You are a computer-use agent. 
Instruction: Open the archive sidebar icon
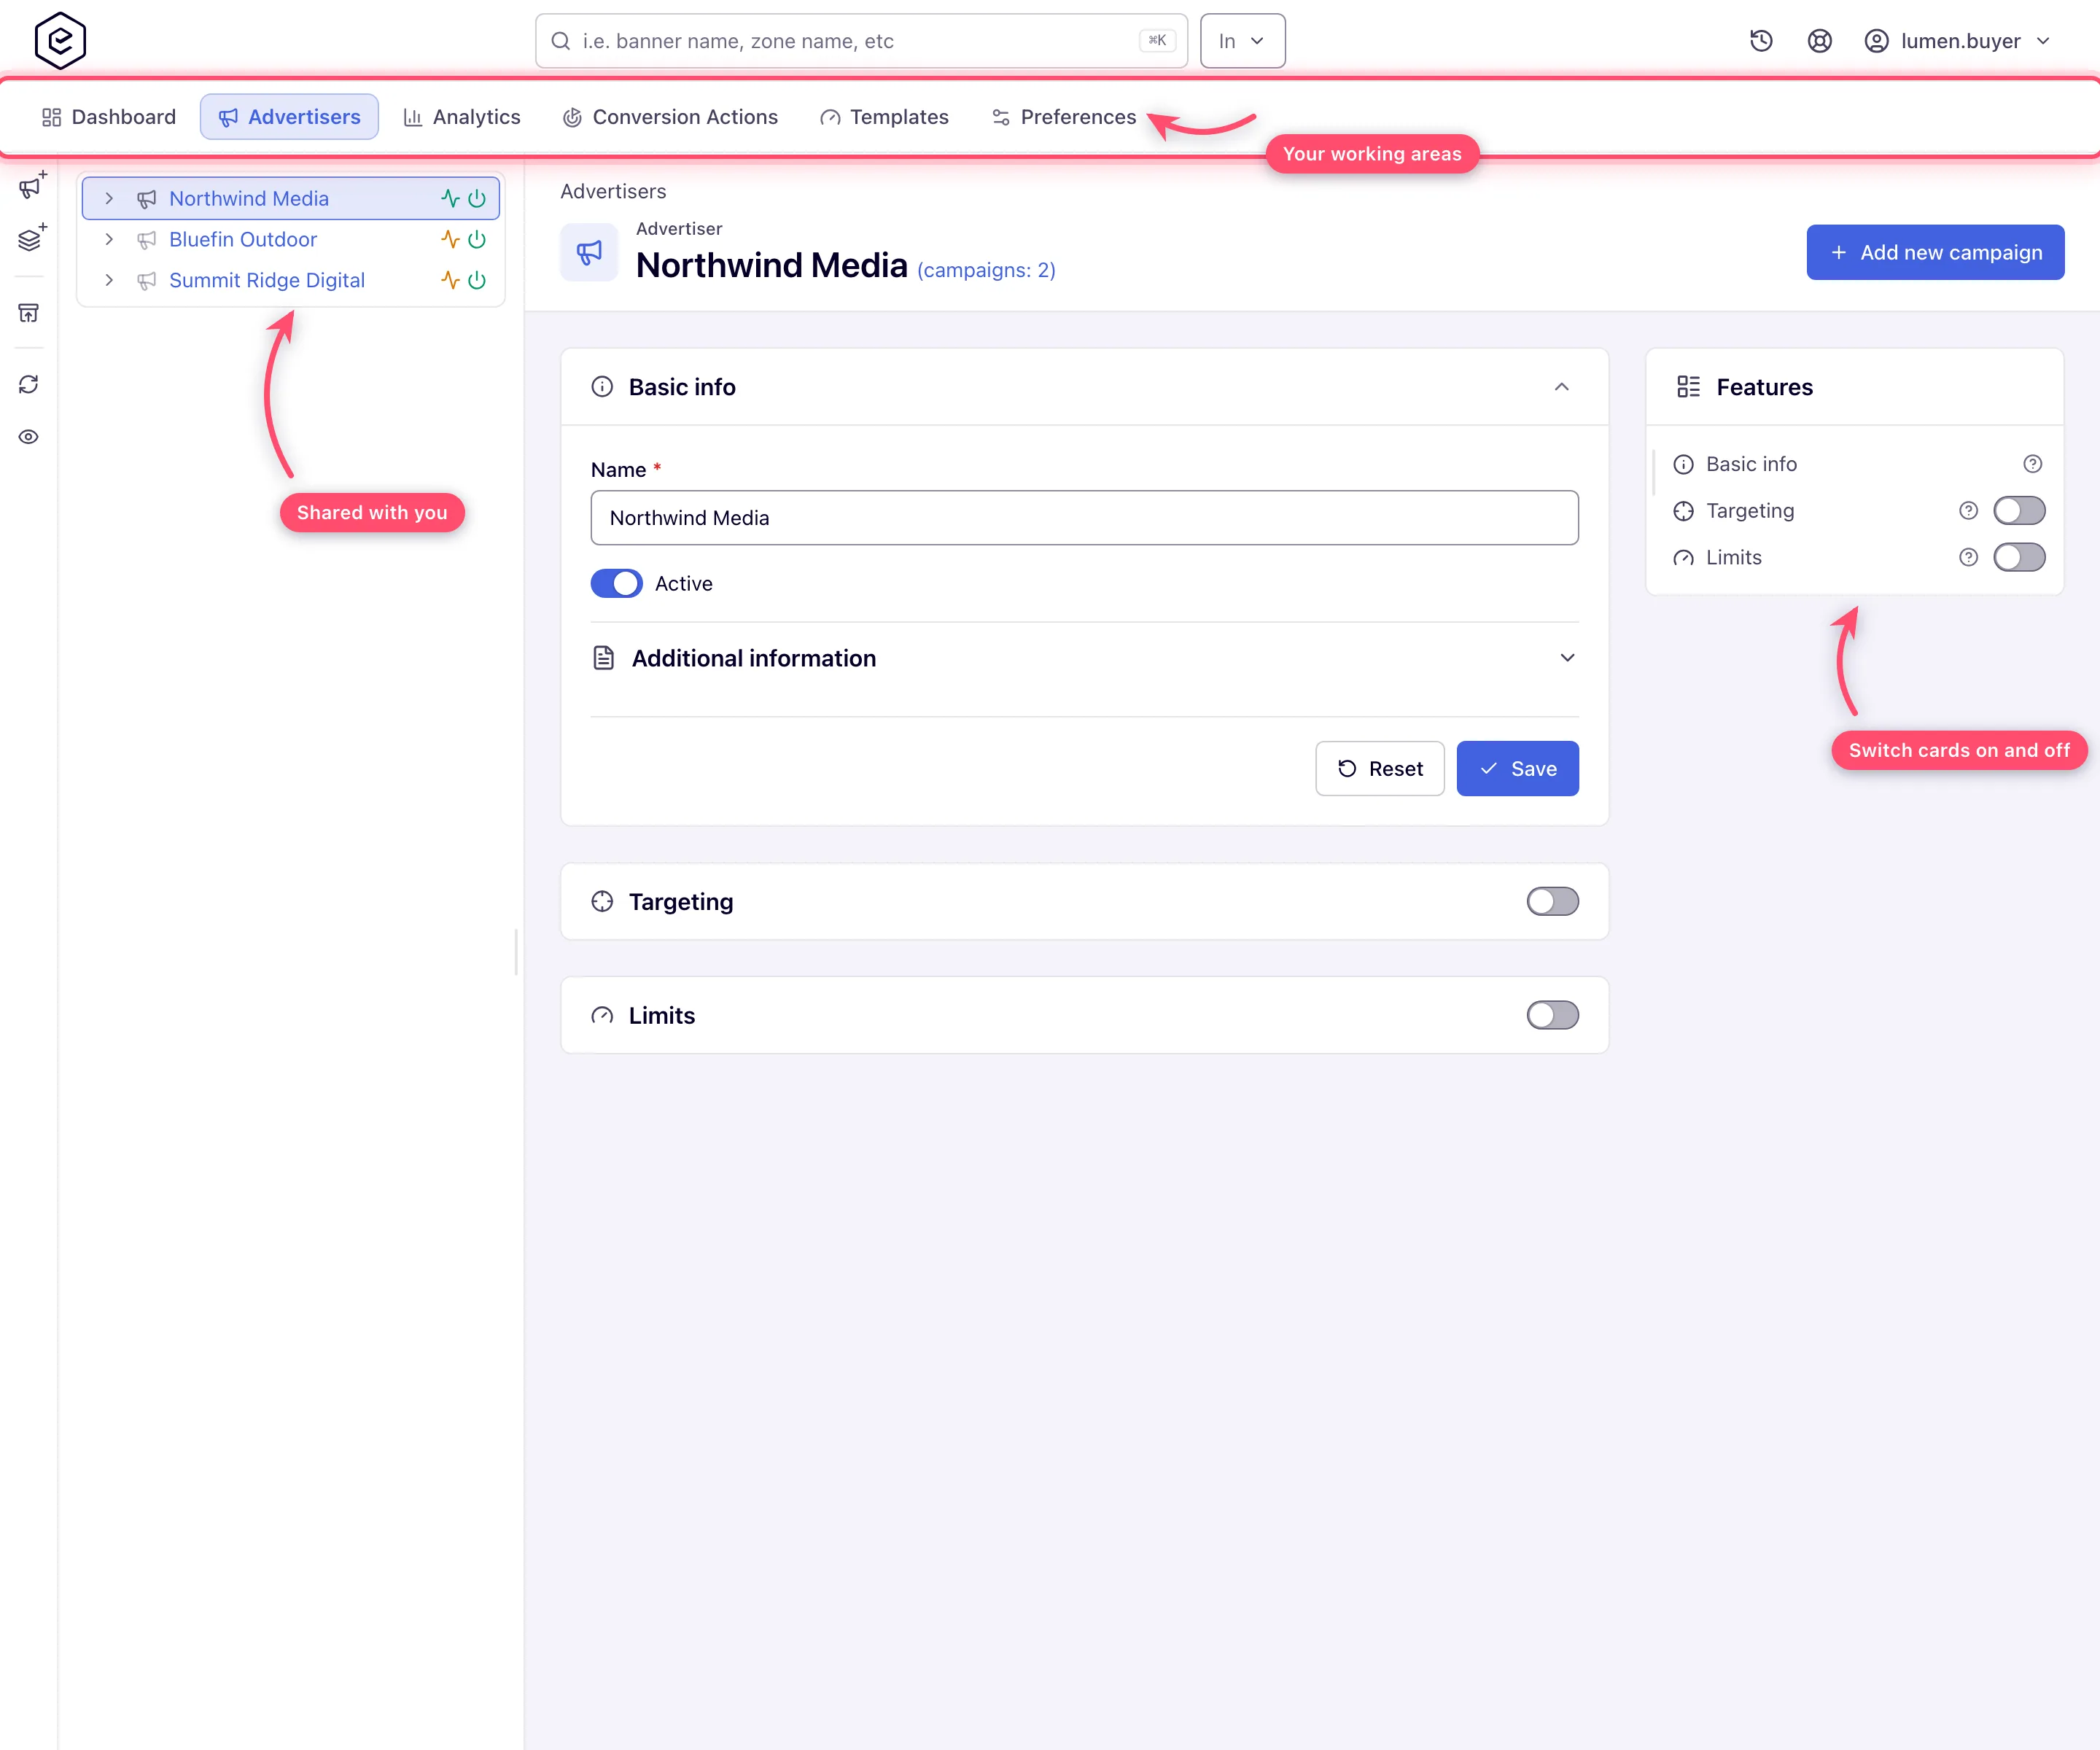pyautogui.click(x=29, y=313)
